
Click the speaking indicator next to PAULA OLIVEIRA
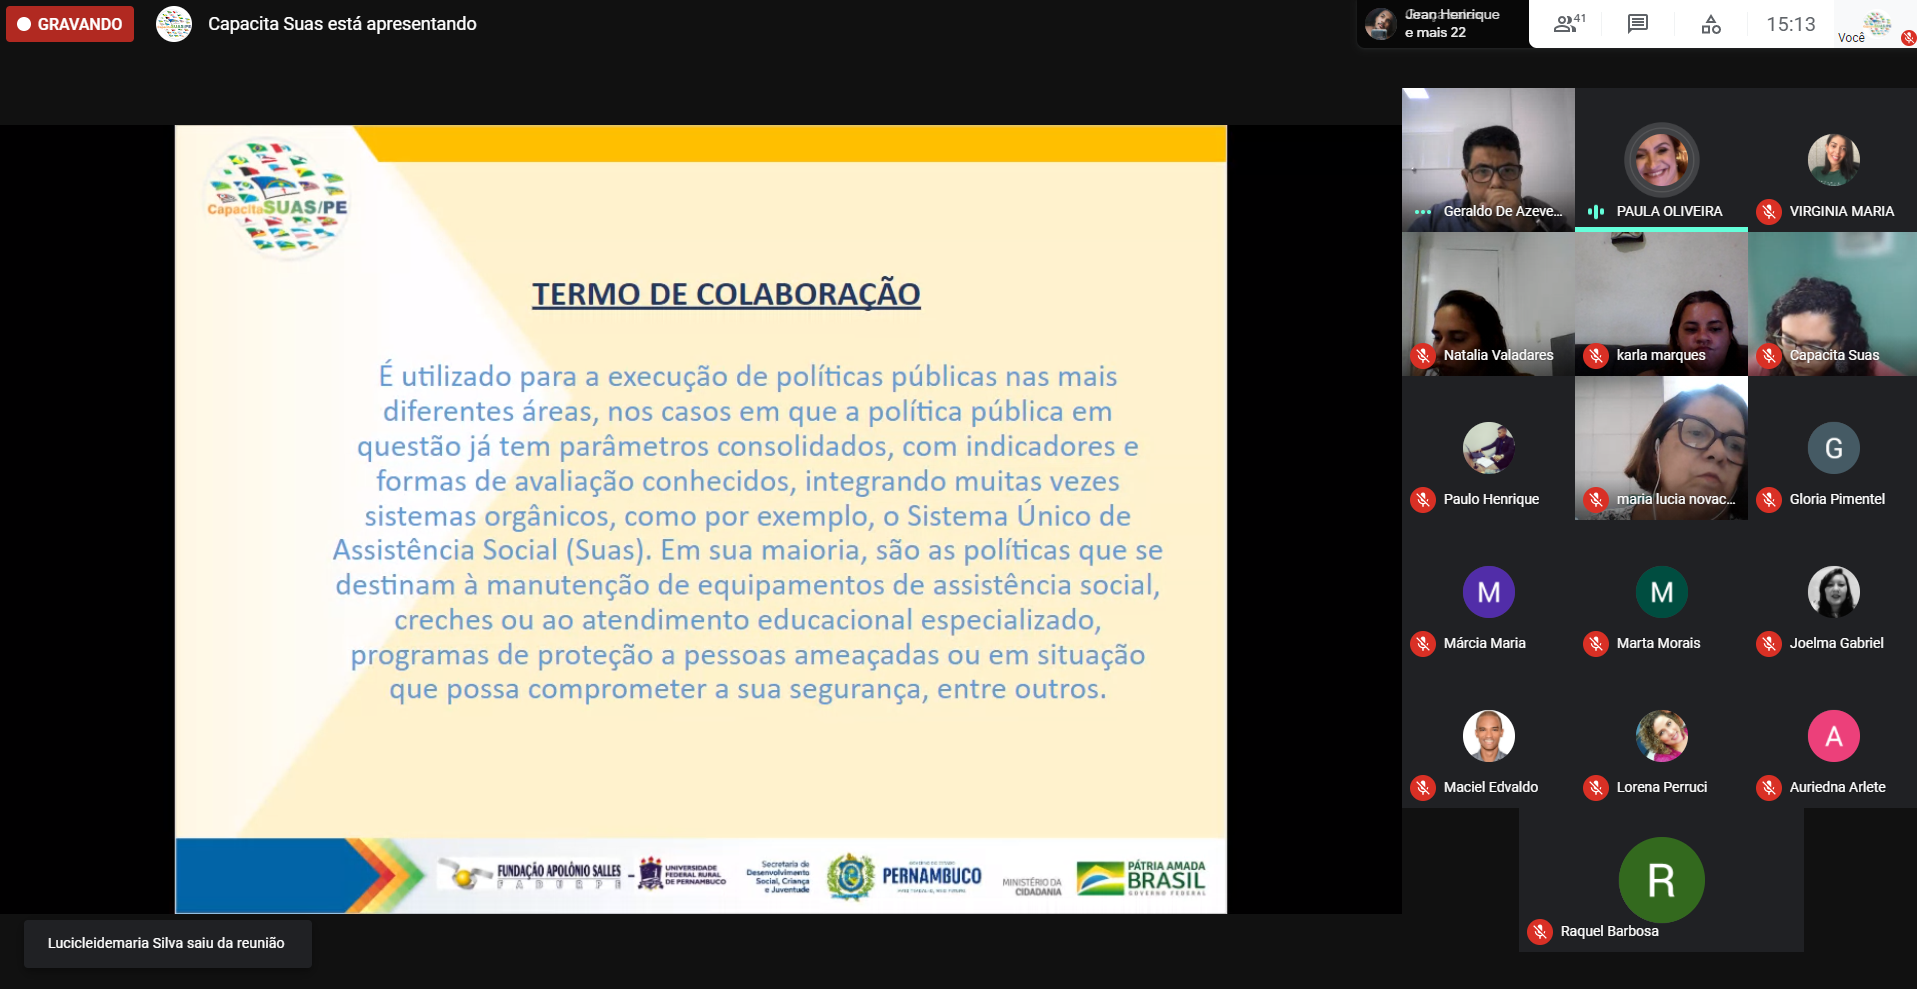coord(1596,212)
